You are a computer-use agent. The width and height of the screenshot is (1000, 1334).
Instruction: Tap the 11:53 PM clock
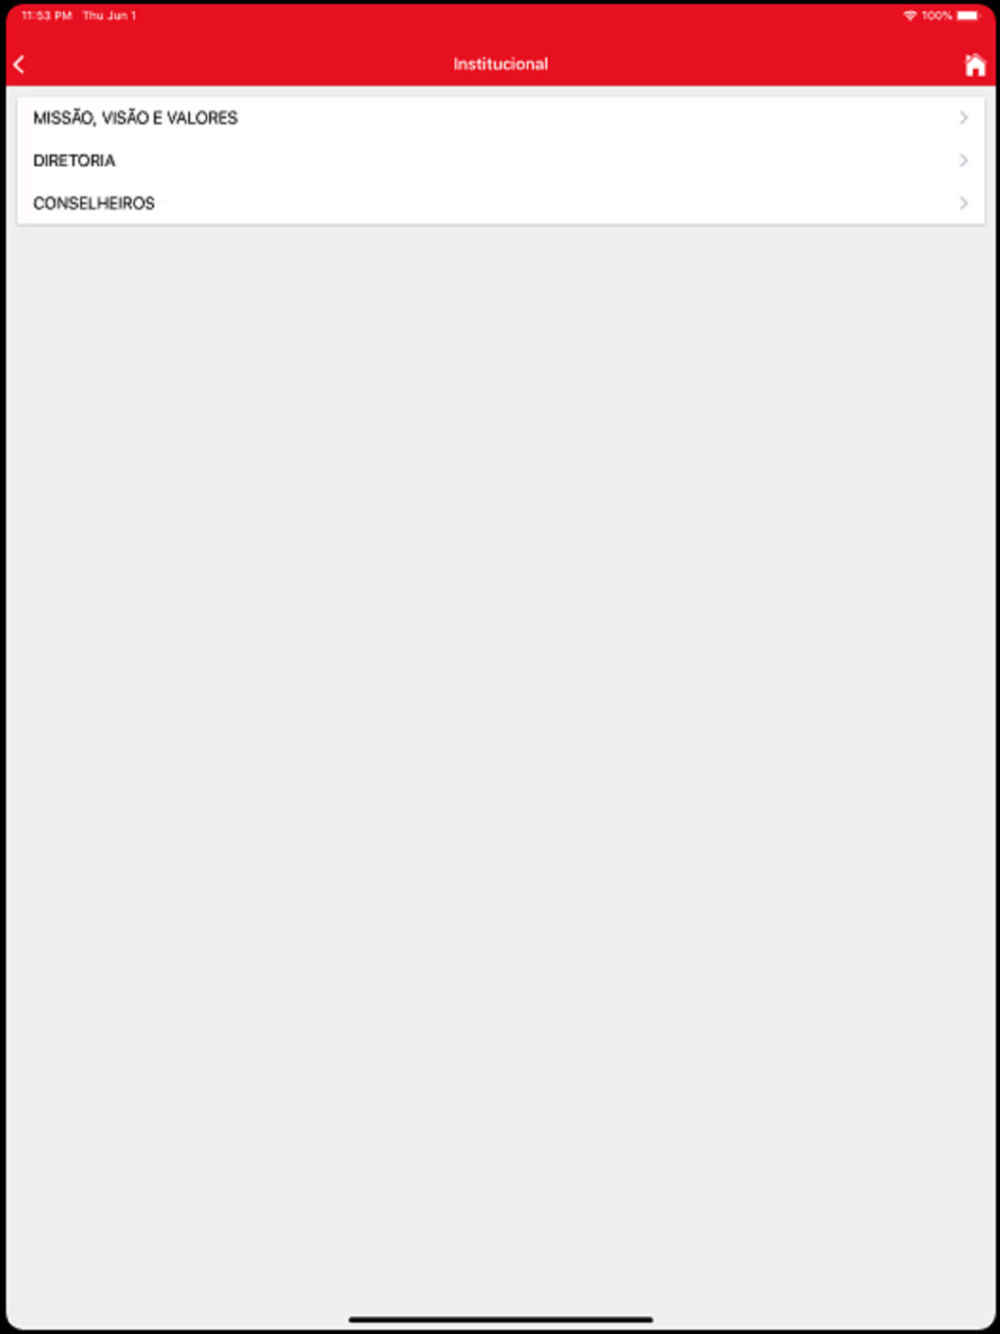tap(47, 16)
